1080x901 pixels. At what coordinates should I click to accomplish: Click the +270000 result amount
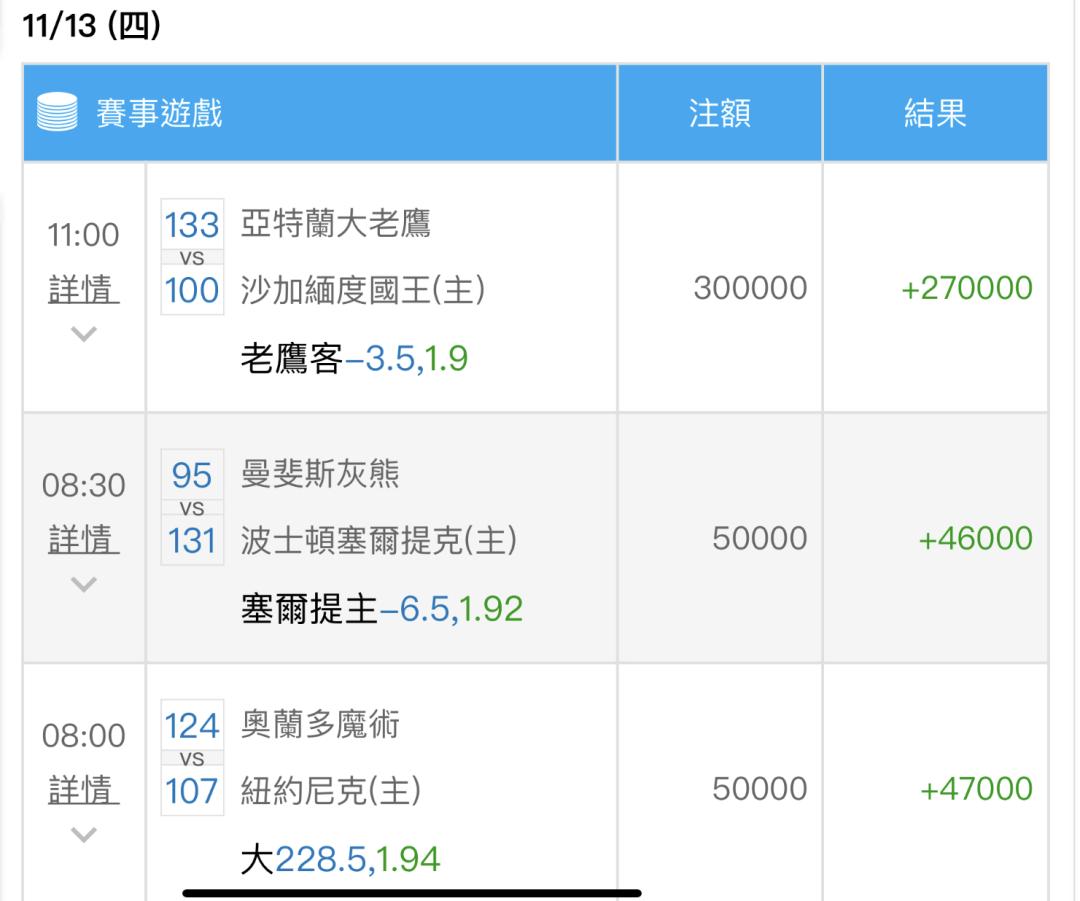966,288
